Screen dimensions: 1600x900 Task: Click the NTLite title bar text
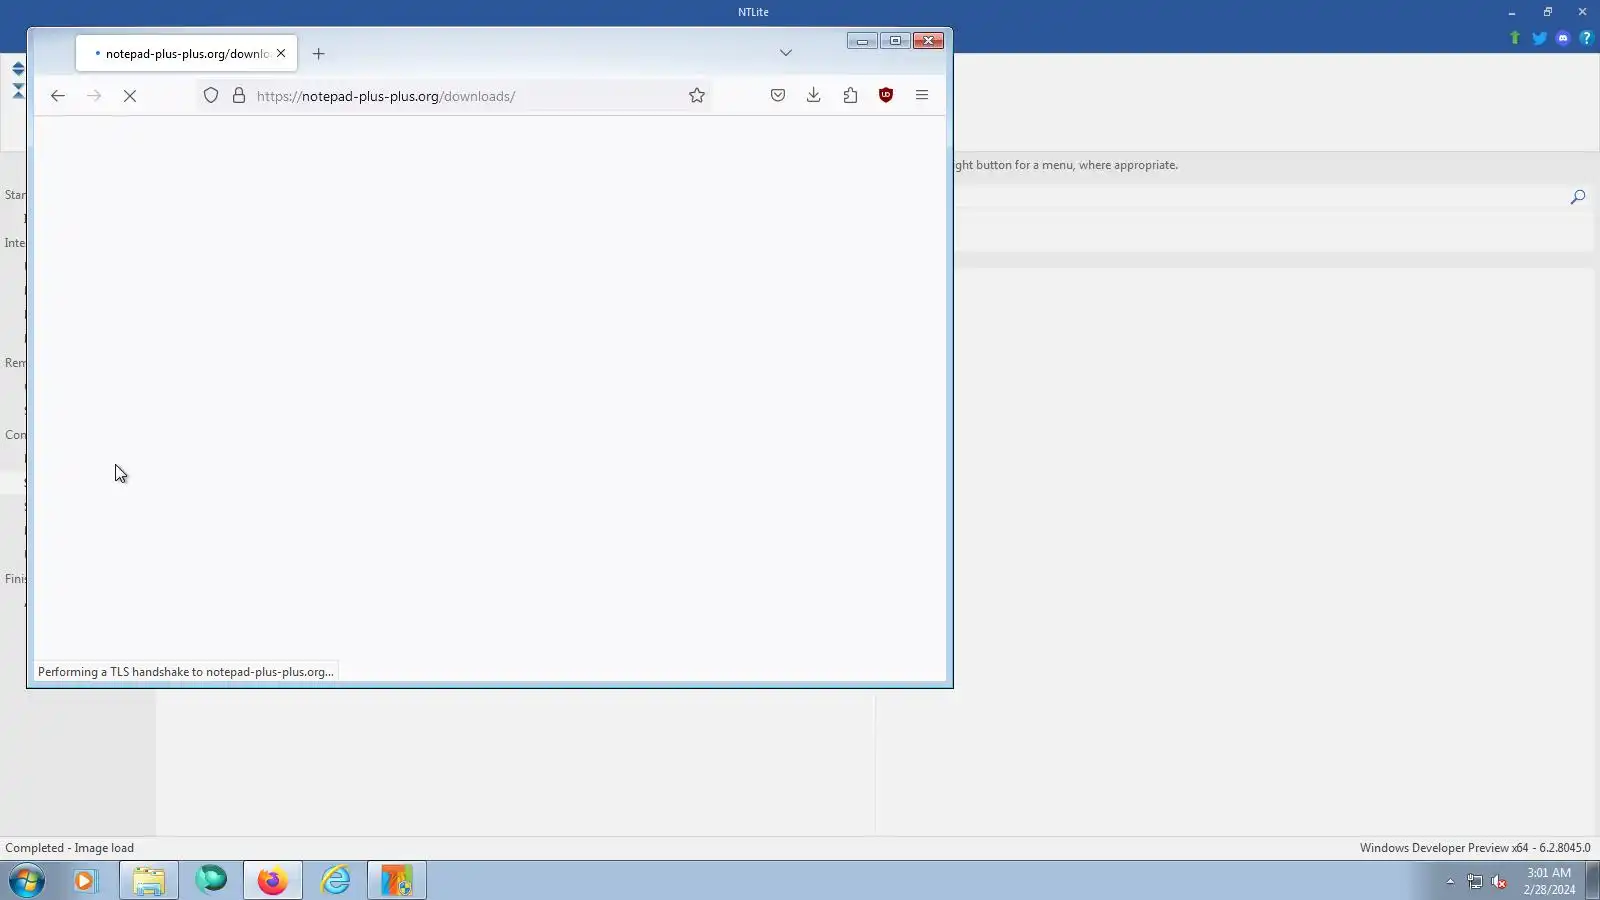(753, 12)
